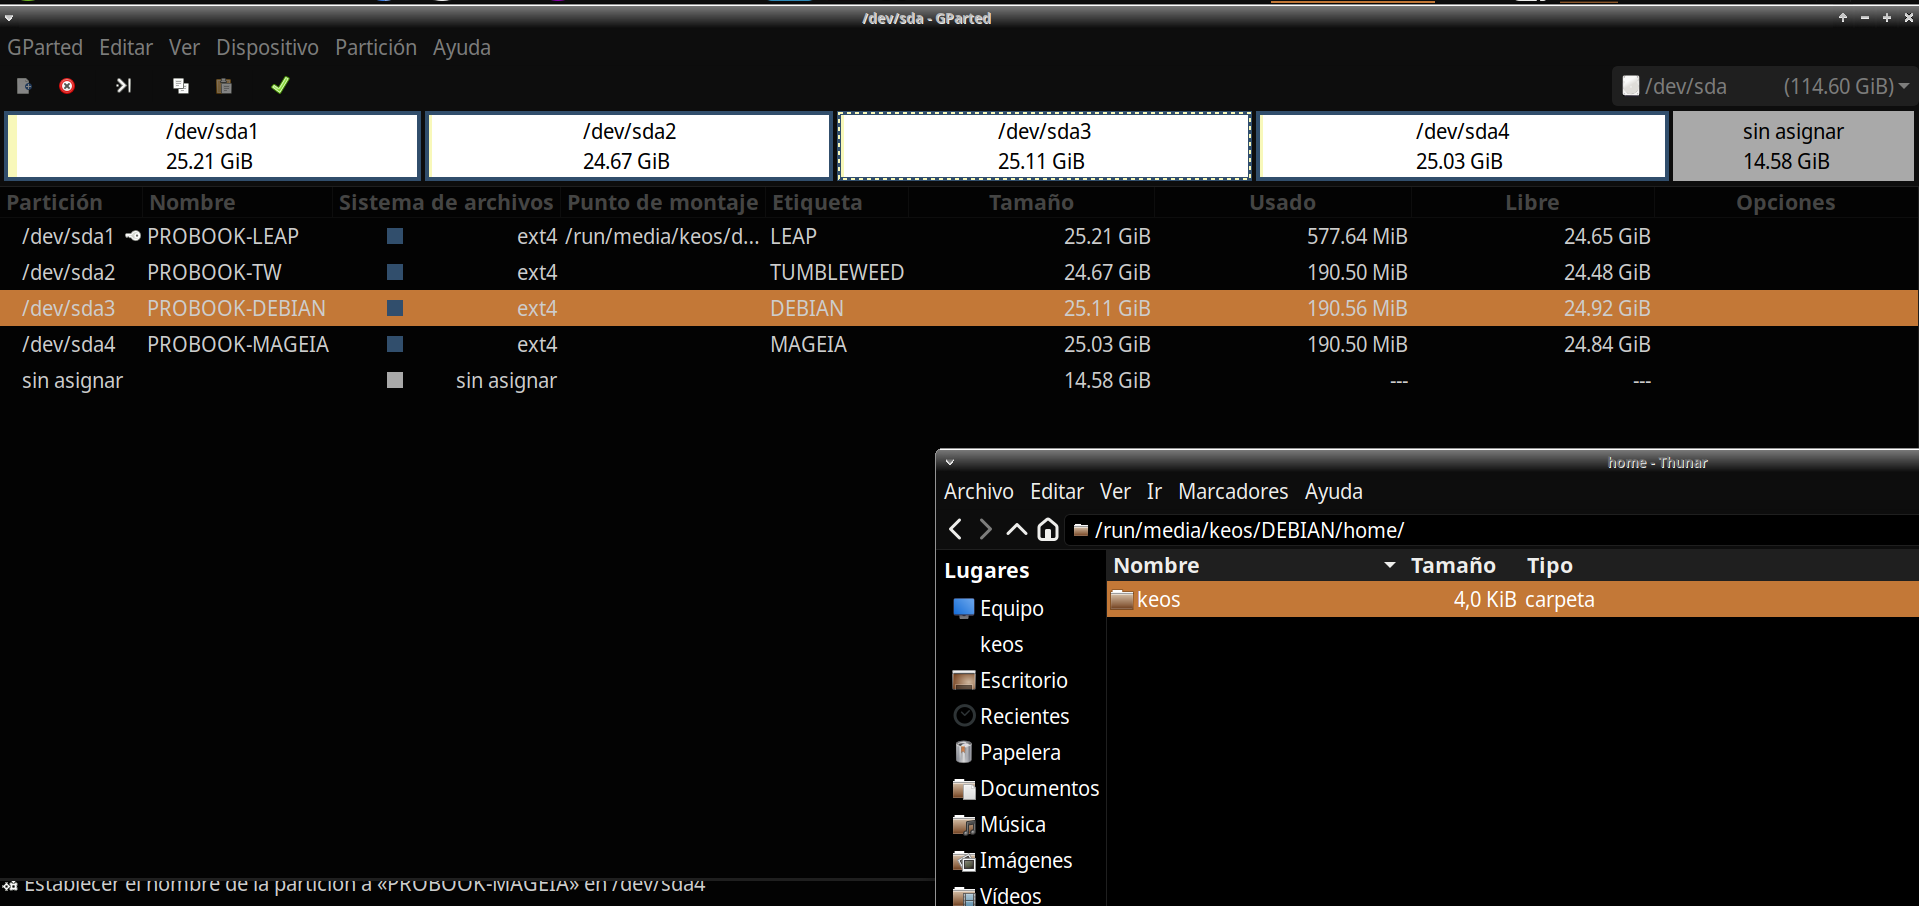Click the ext4 color square for PROBOOK-TW
The width and height of the screenshot is (1919, 906).
[x=395, y=273]
